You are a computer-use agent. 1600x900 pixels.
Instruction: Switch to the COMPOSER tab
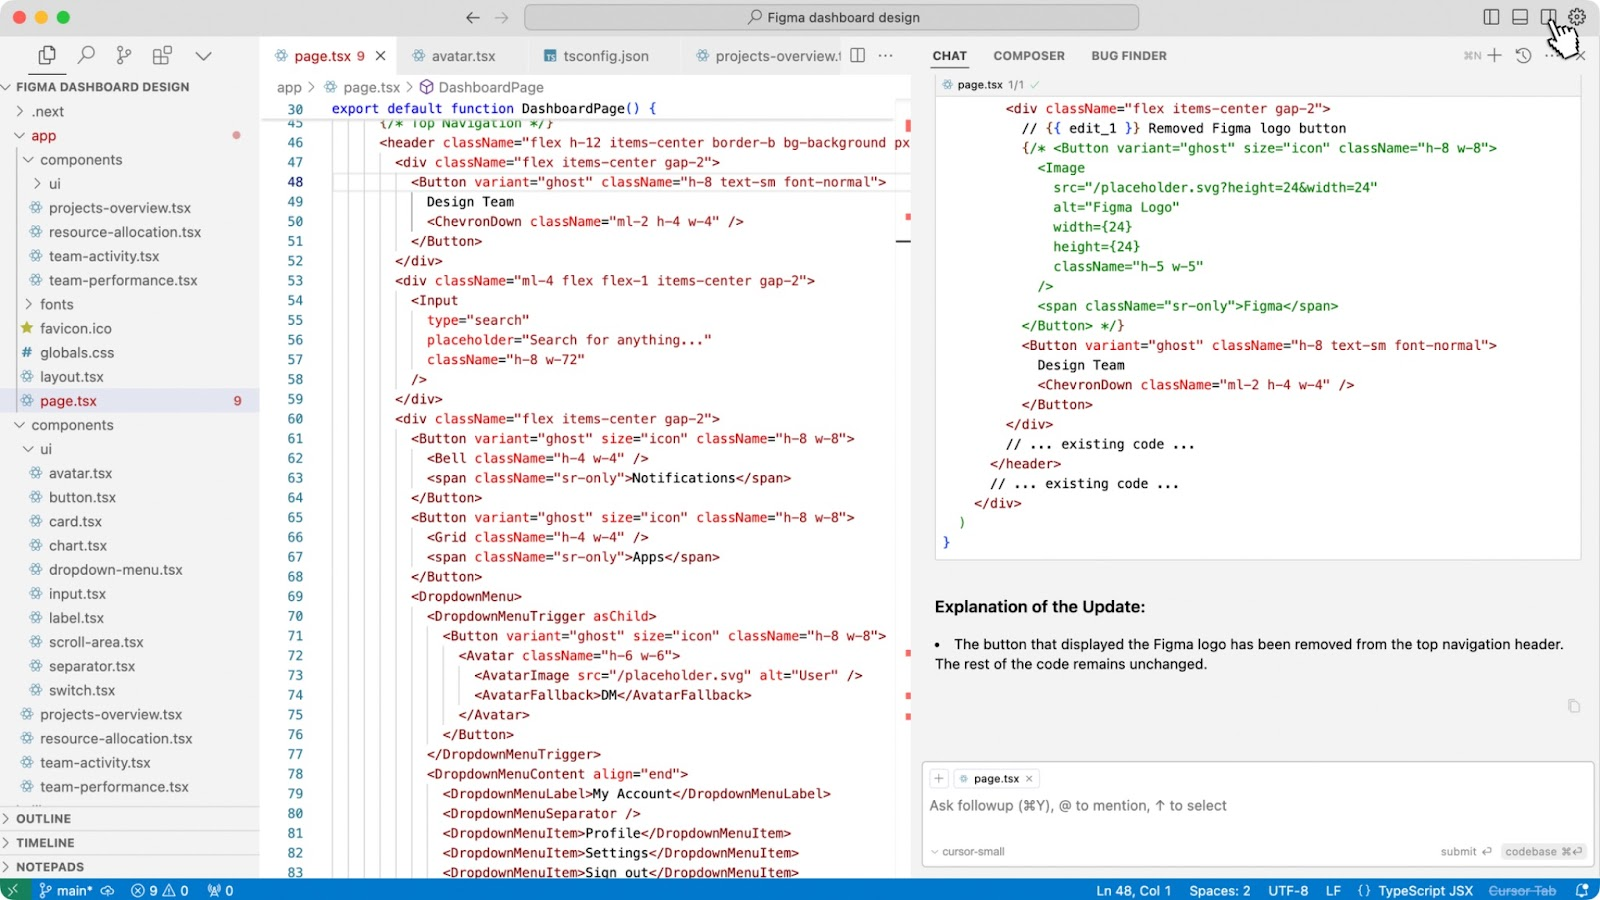pyautogui.click(x=1028, y=56)
